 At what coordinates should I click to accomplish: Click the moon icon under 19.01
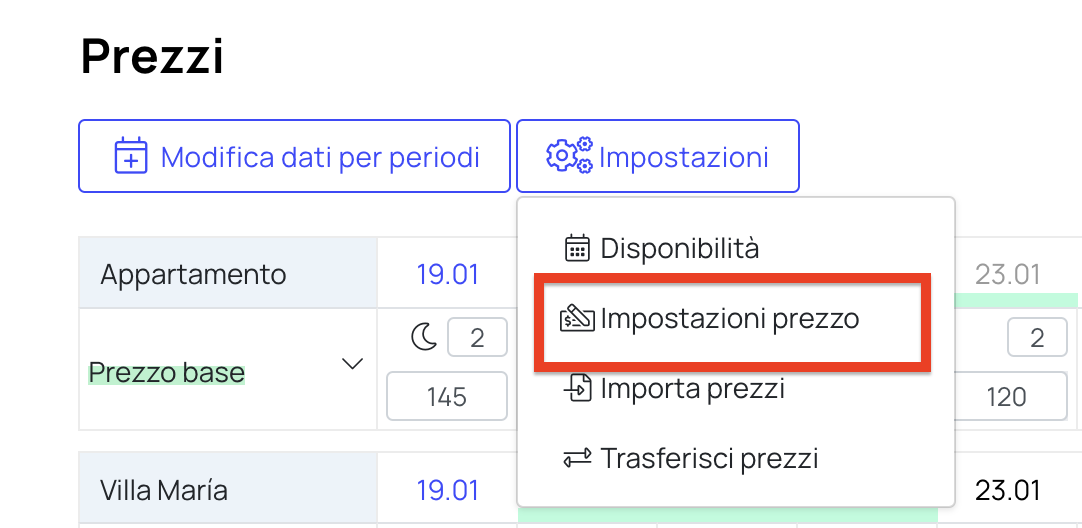point(425,338)
